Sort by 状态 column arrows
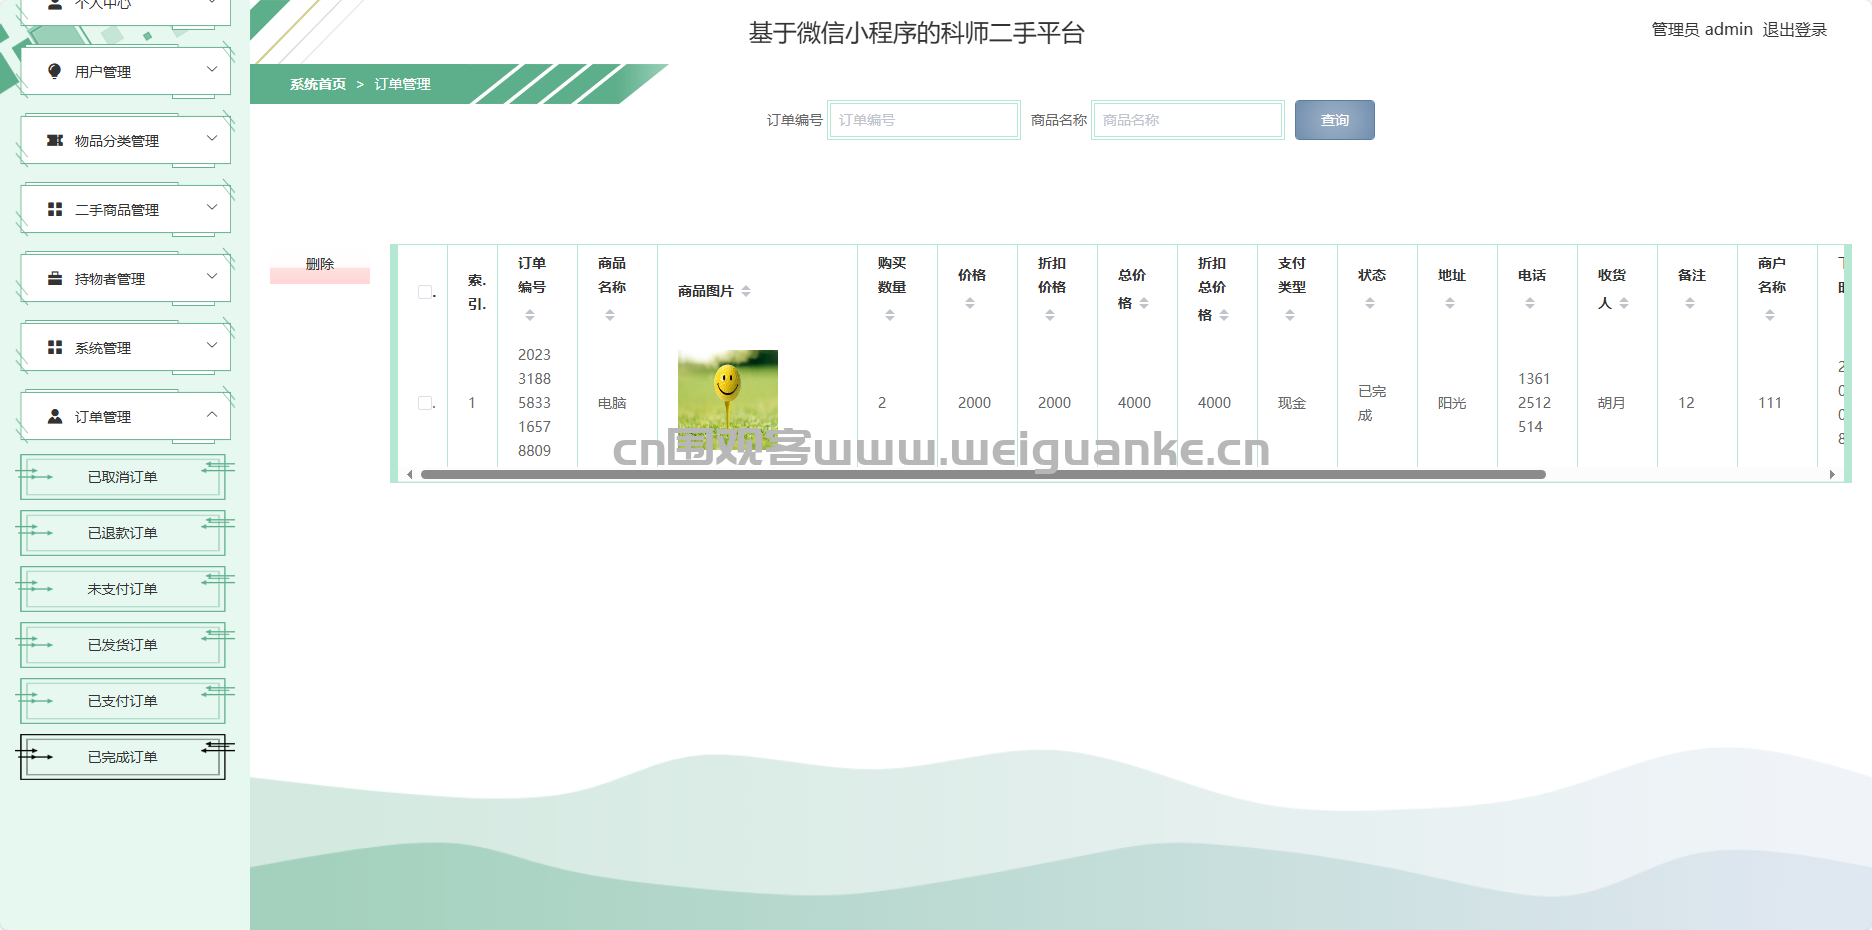The width and height of the screenshot is (1872, 930). (1370, 303)
